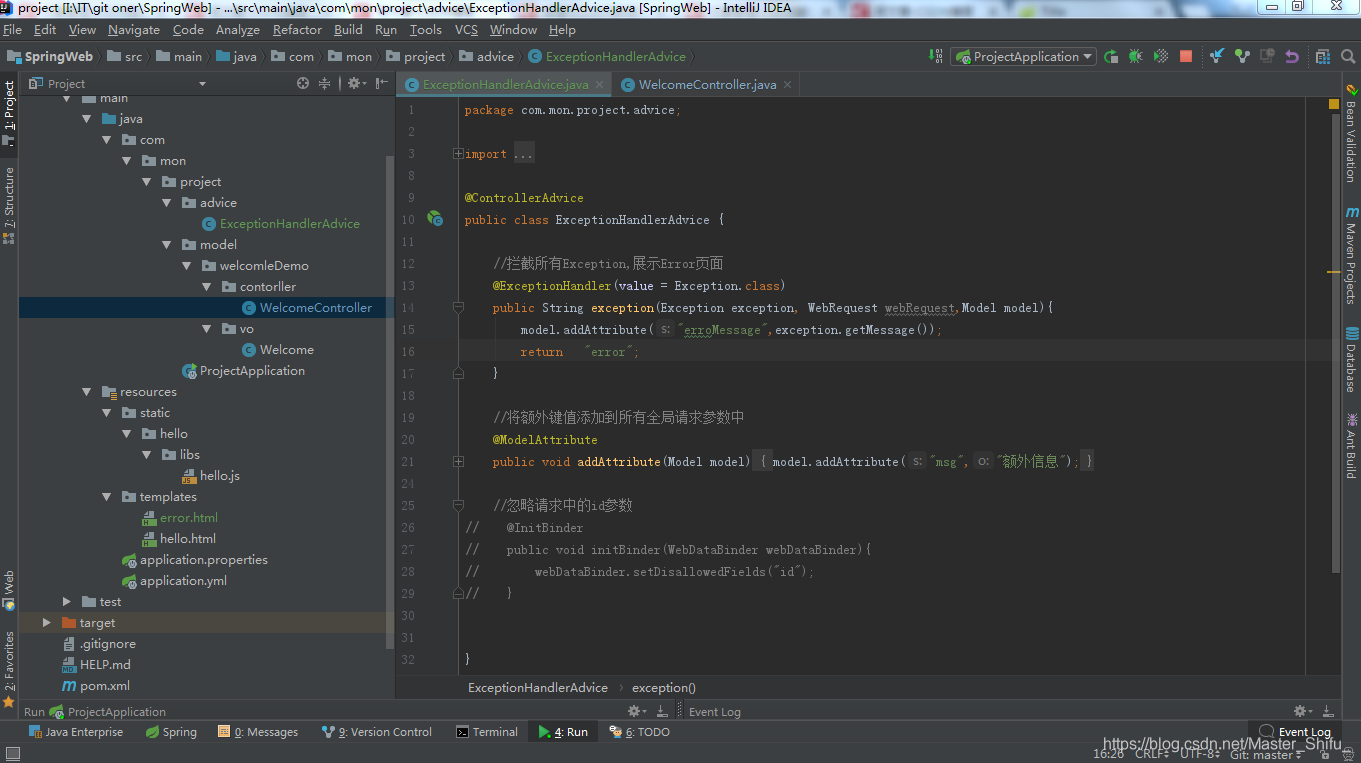The height and width of the screenshot is (763, 1361).
Task: Collapse the advice package folder
Action: click(x=168, y=203)
